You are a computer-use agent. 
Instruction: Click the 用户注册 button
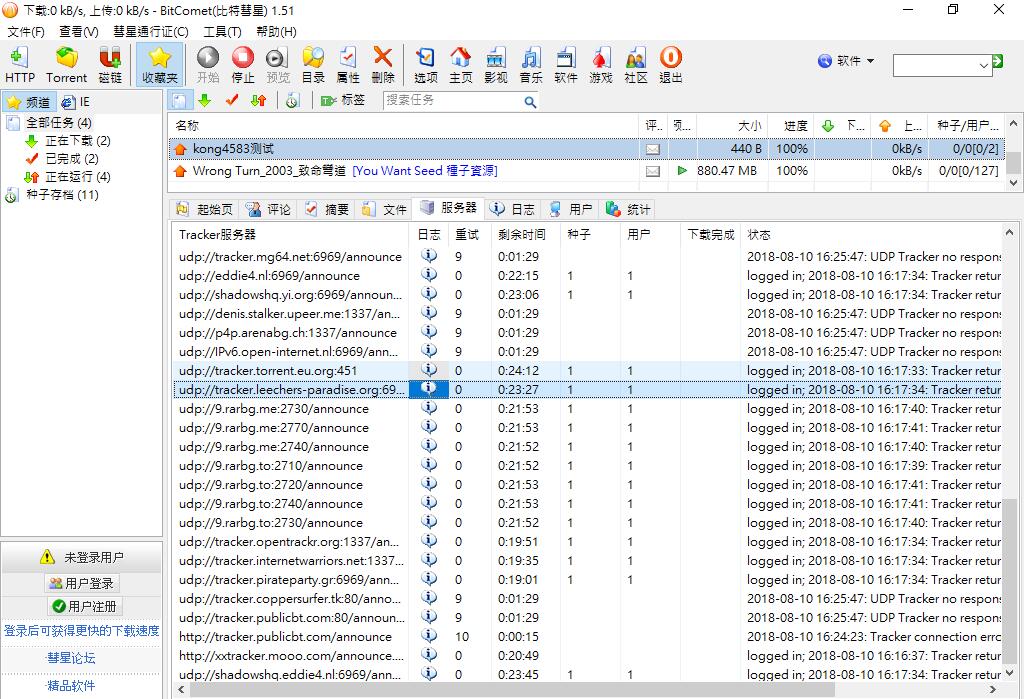[x=84, y=606]
